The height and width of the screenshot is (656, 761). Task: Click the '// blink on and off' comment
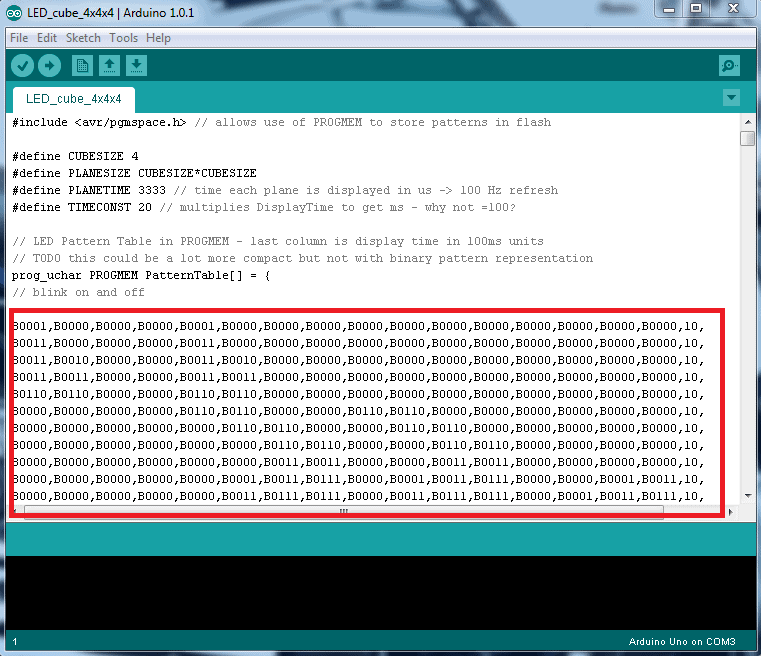79,292
